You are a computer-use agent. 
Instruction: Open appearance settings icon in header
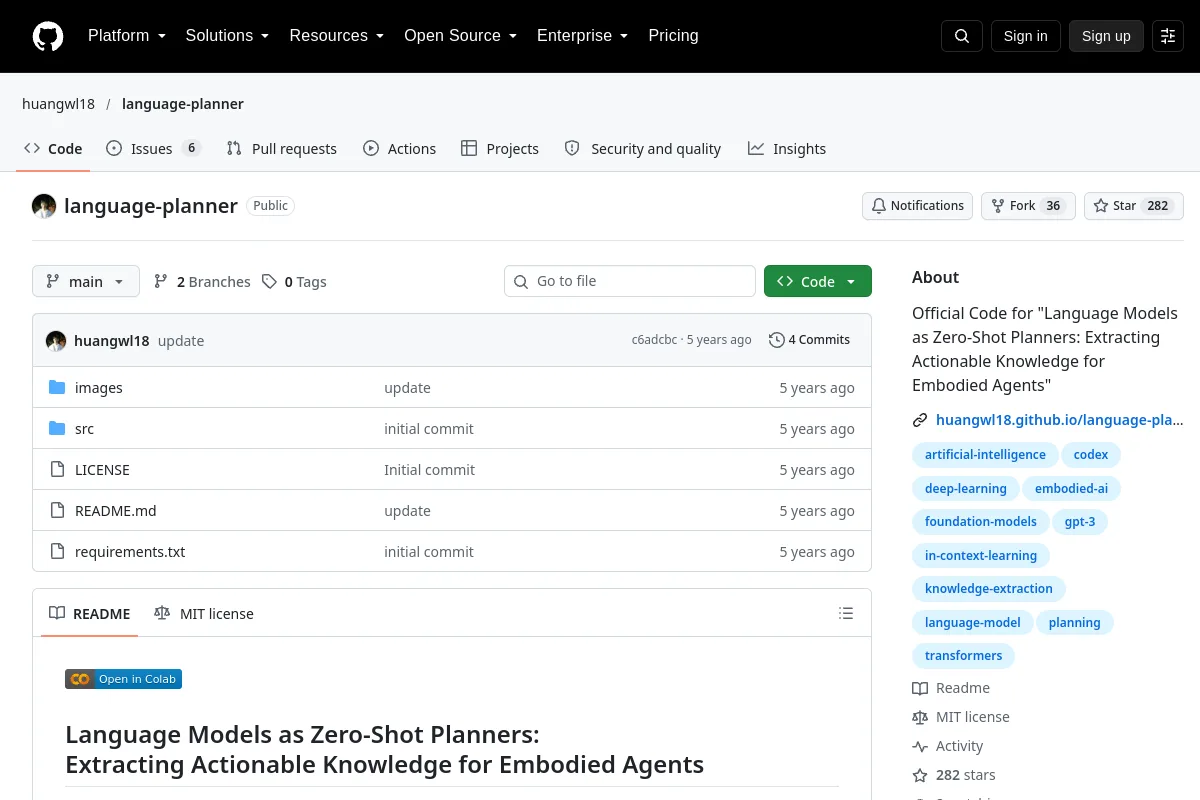pos(1168,36)
